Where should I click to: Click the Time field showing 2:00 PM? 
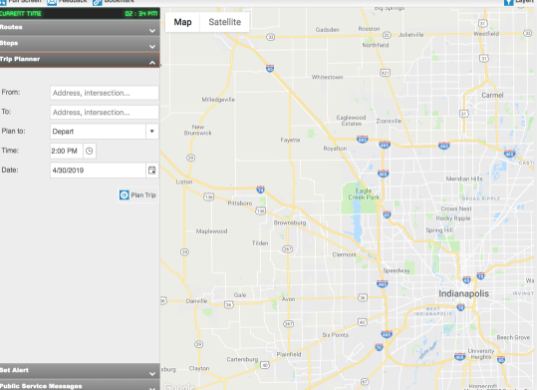click(x=66, y=151)
